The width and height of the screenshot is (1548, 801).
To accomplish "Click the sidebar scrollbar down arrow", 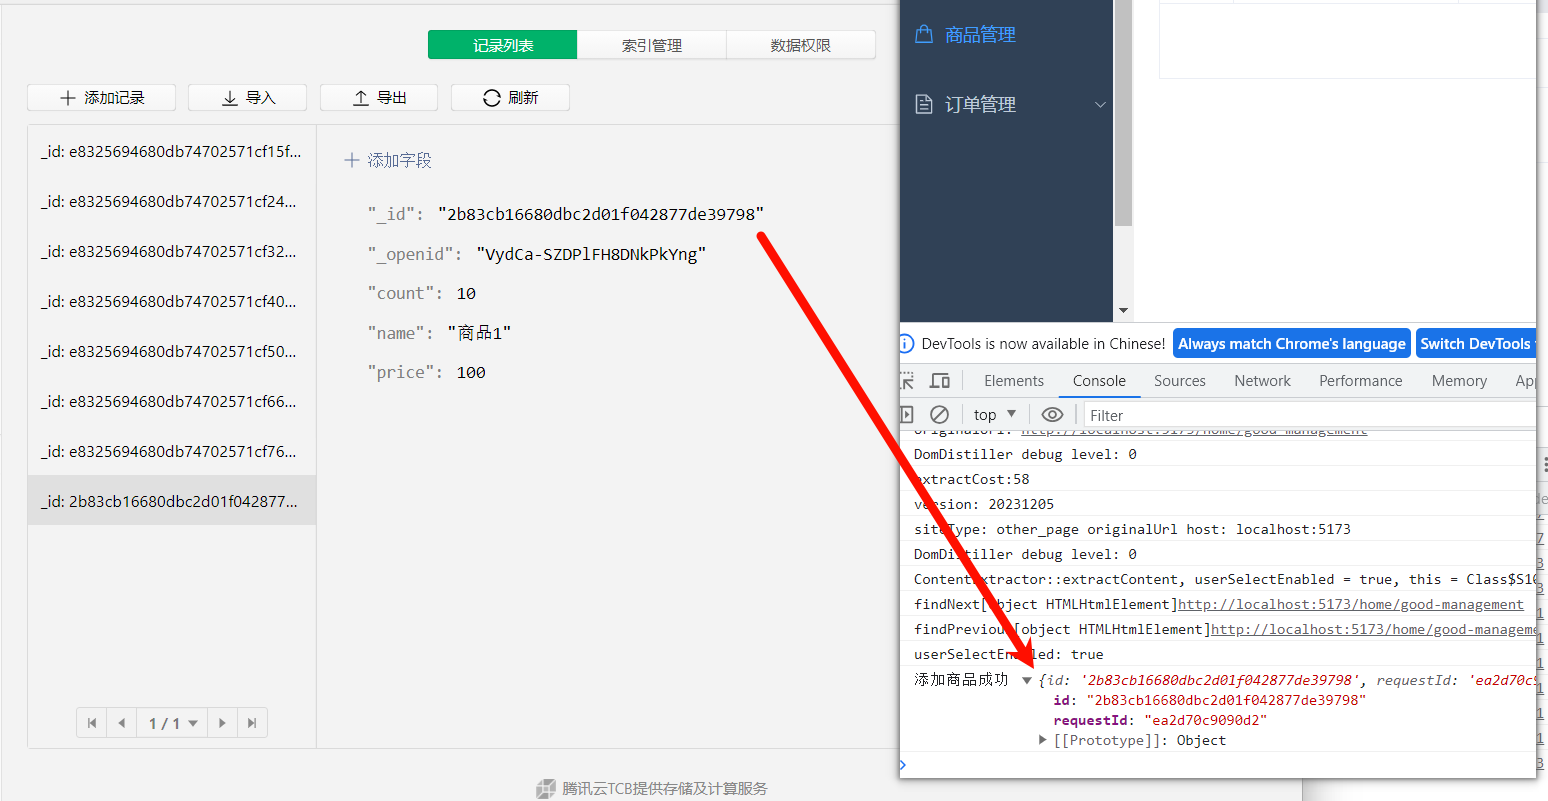I will [x=1123, y=311].
